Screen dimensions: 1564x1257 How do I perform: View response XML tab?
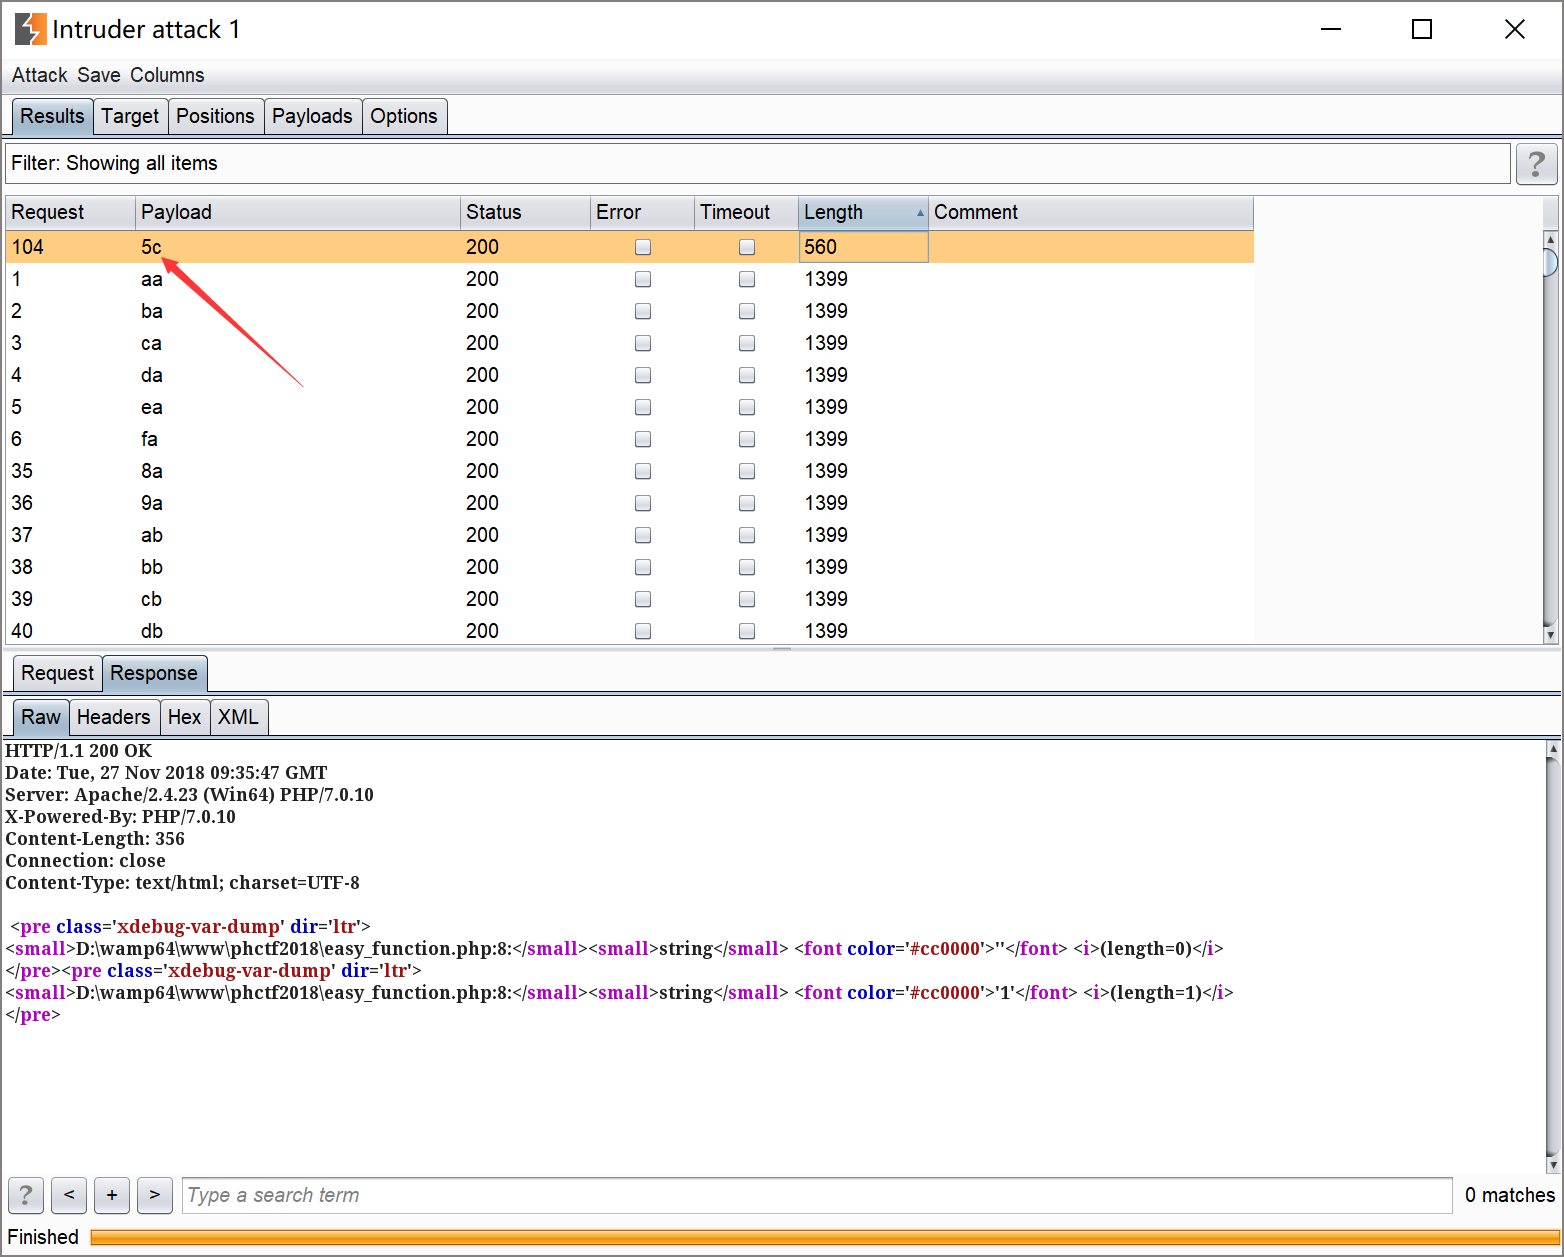pos(238,717)
